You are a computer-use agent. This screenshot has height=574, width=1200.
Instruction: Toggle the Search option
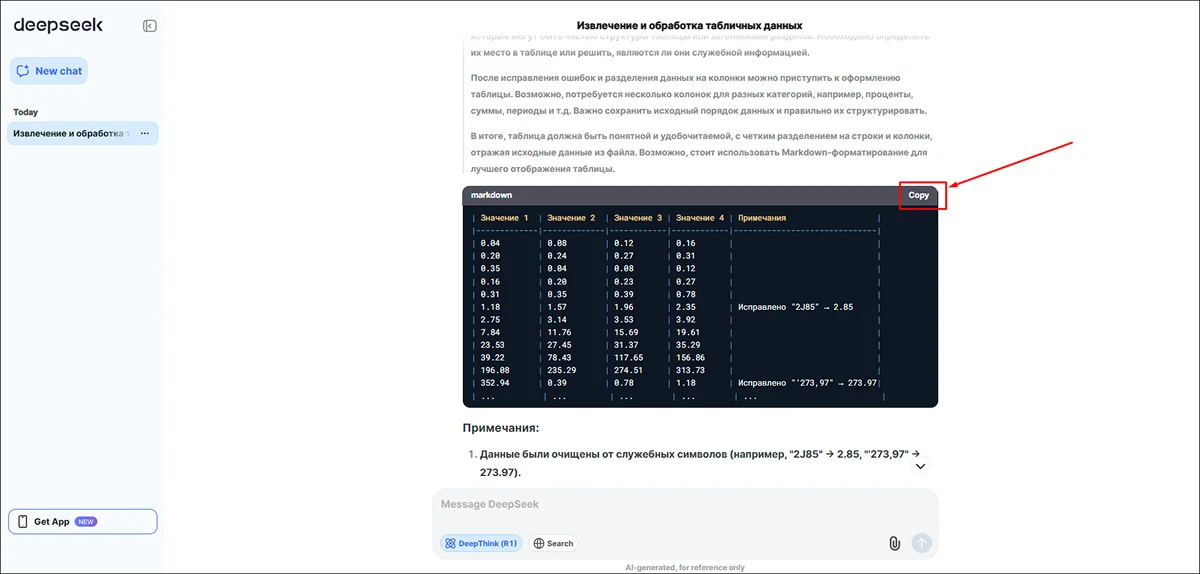point(553,543)
